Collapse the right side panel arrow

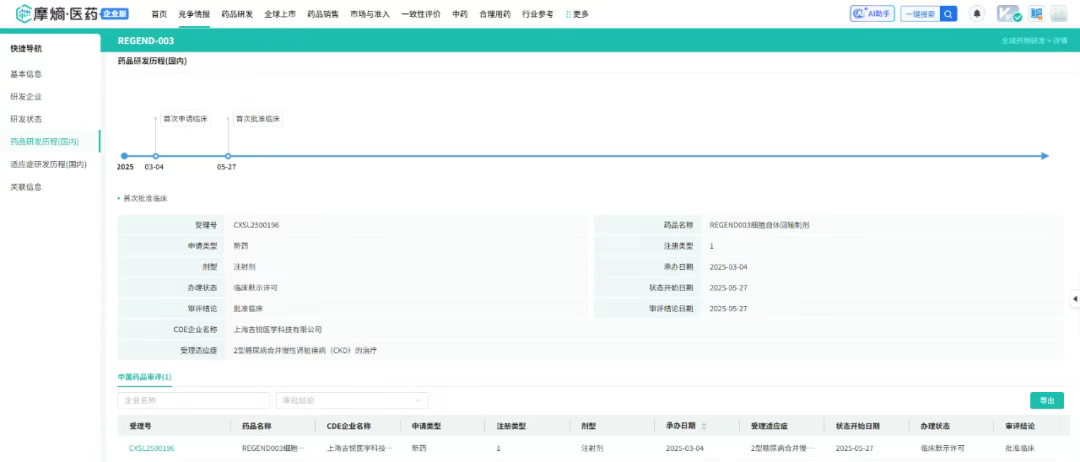pos(1075,299)
